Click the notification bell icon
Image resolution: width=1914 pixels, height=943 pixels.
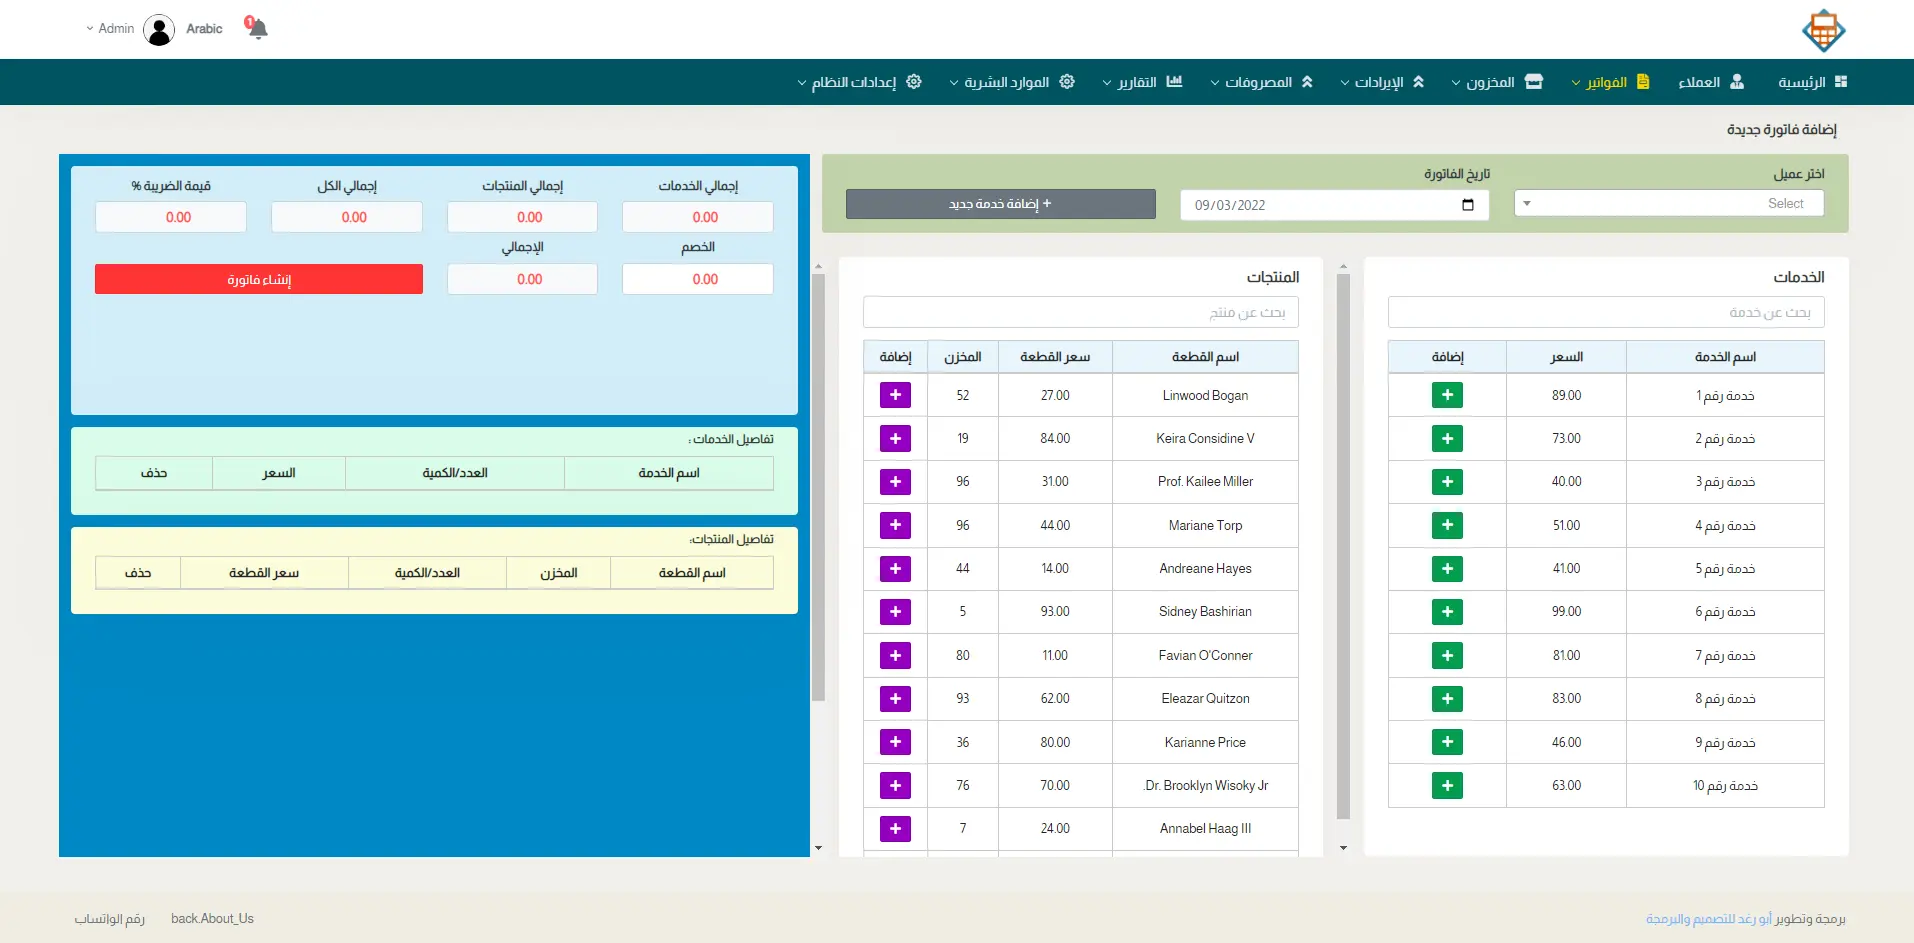pos(257,28)
